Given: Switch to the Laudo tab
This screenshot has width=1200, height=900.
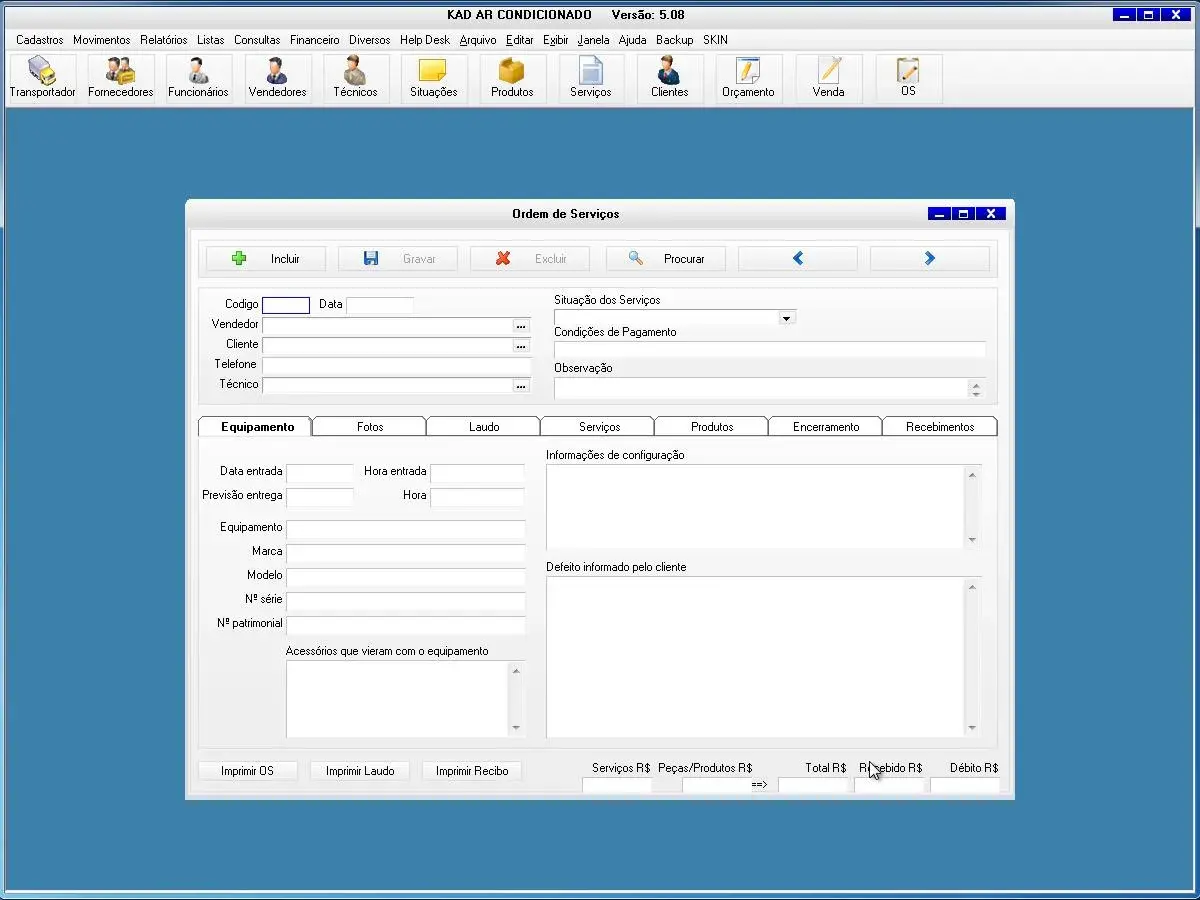Looking at the screenshot, I should [483, 427].
